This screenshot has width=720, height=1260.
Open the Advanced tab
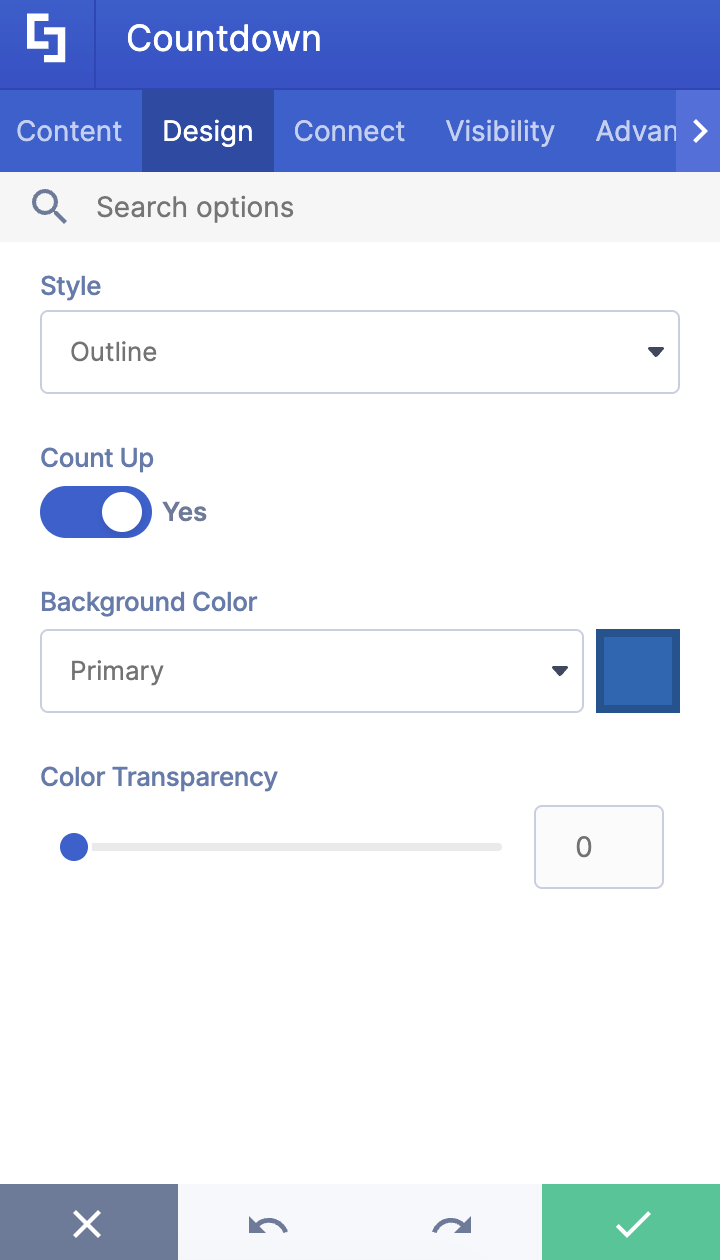pos(637,130)
